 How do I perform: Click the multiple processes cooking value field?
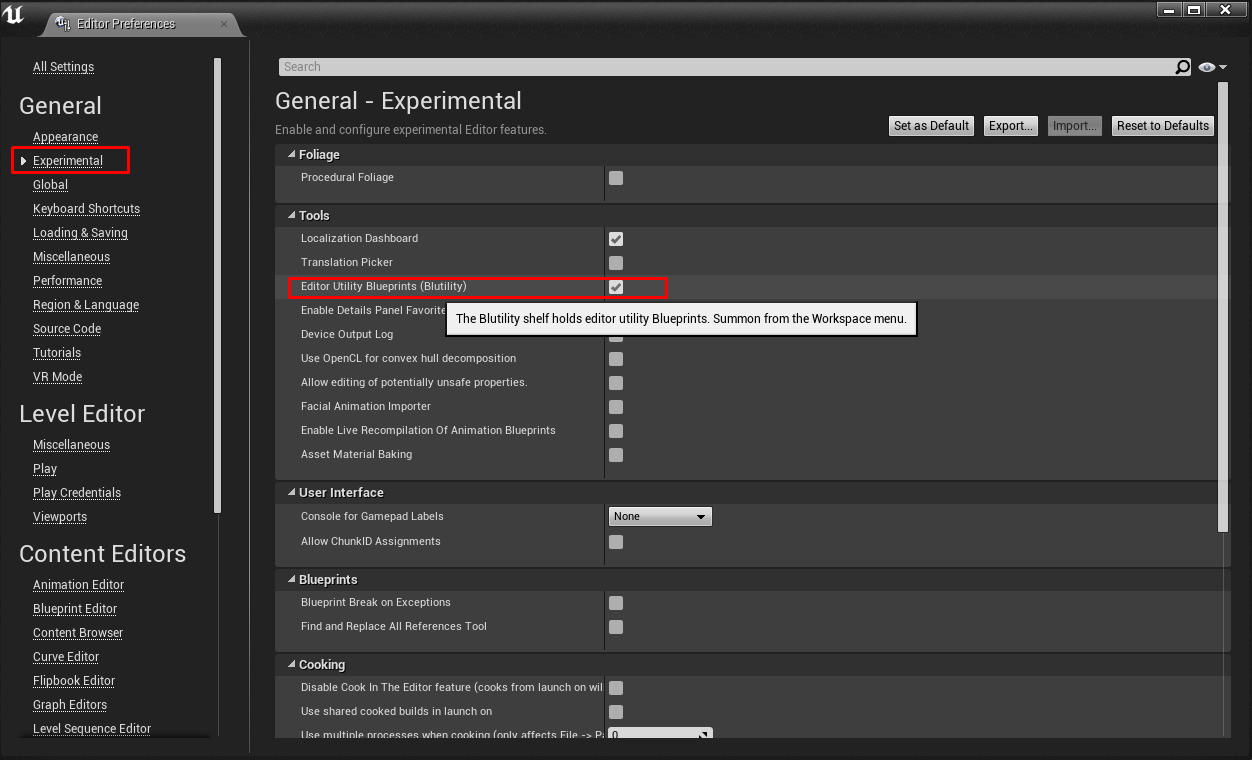click(660, 735)
